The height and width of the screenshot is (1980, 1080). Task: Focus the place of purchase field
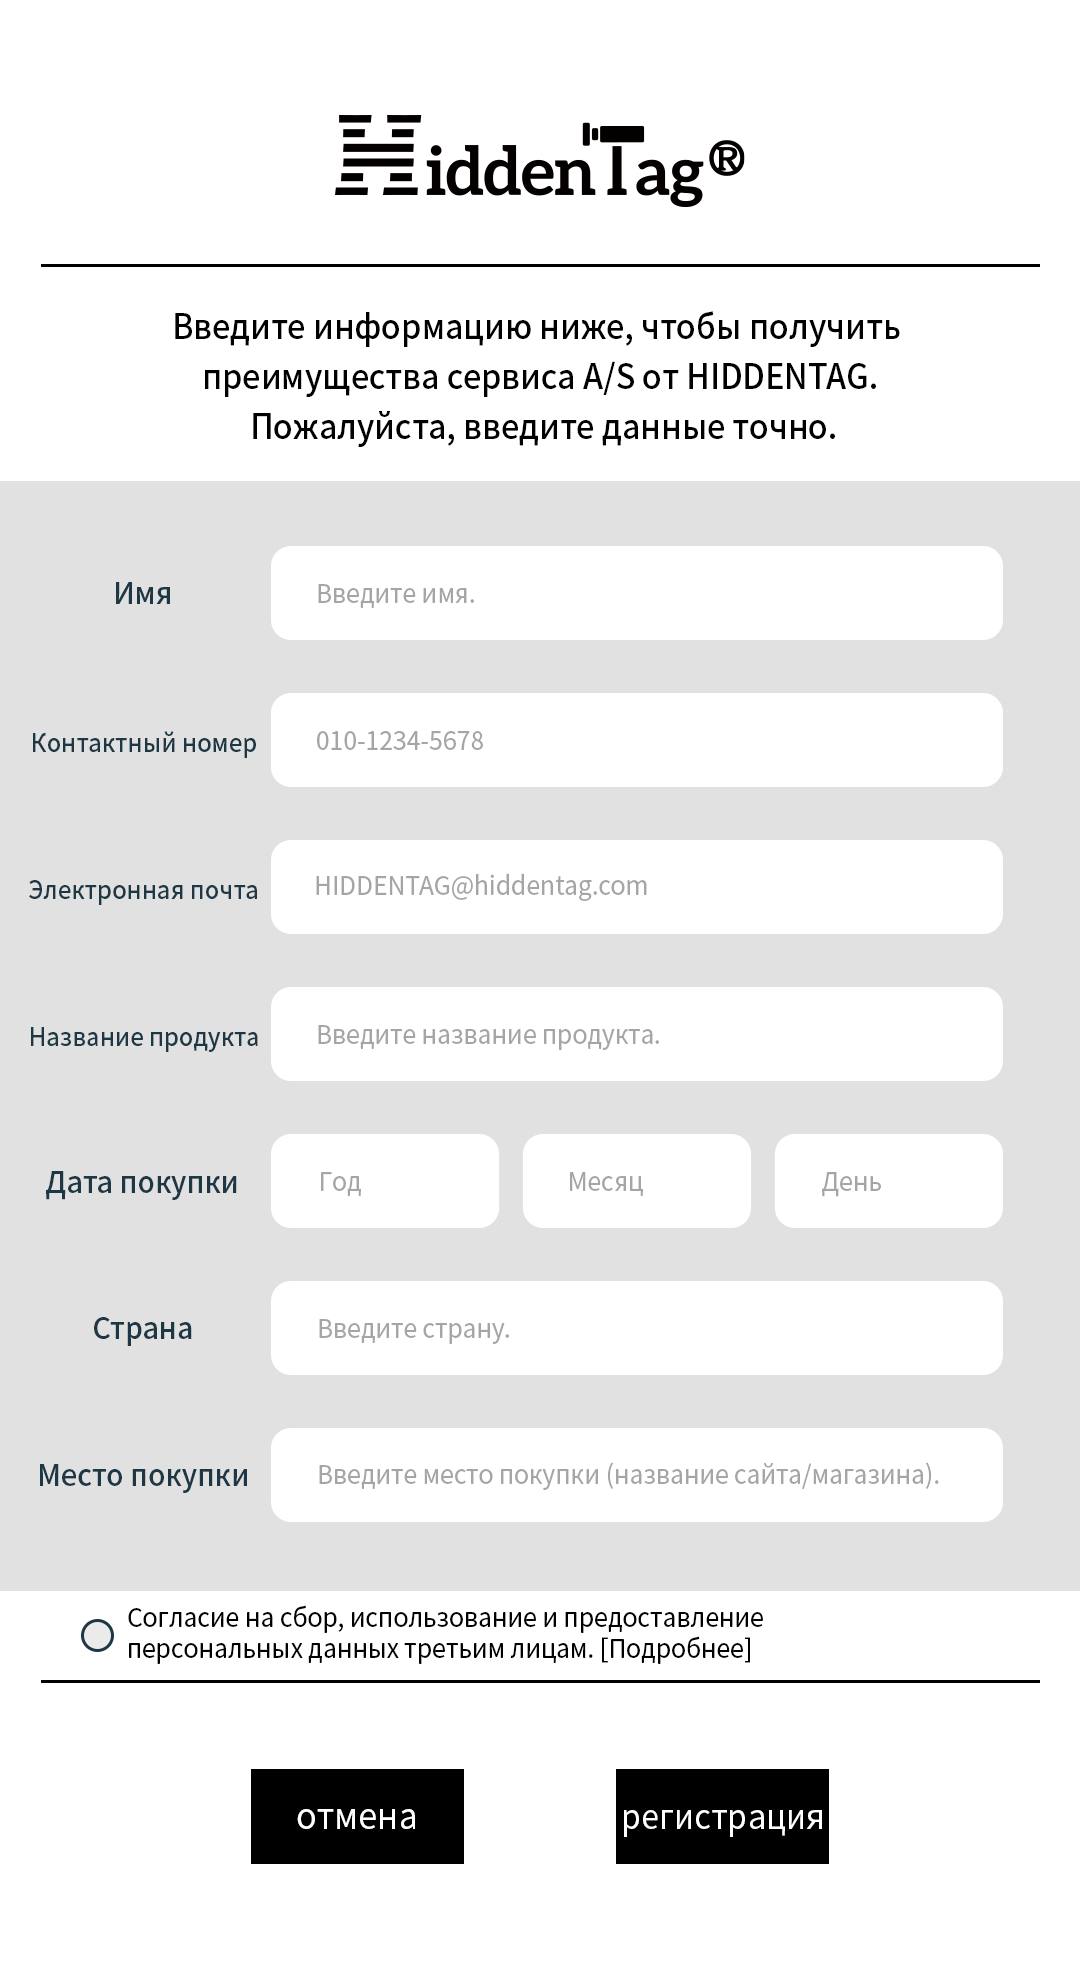[x=636, y=1475]
